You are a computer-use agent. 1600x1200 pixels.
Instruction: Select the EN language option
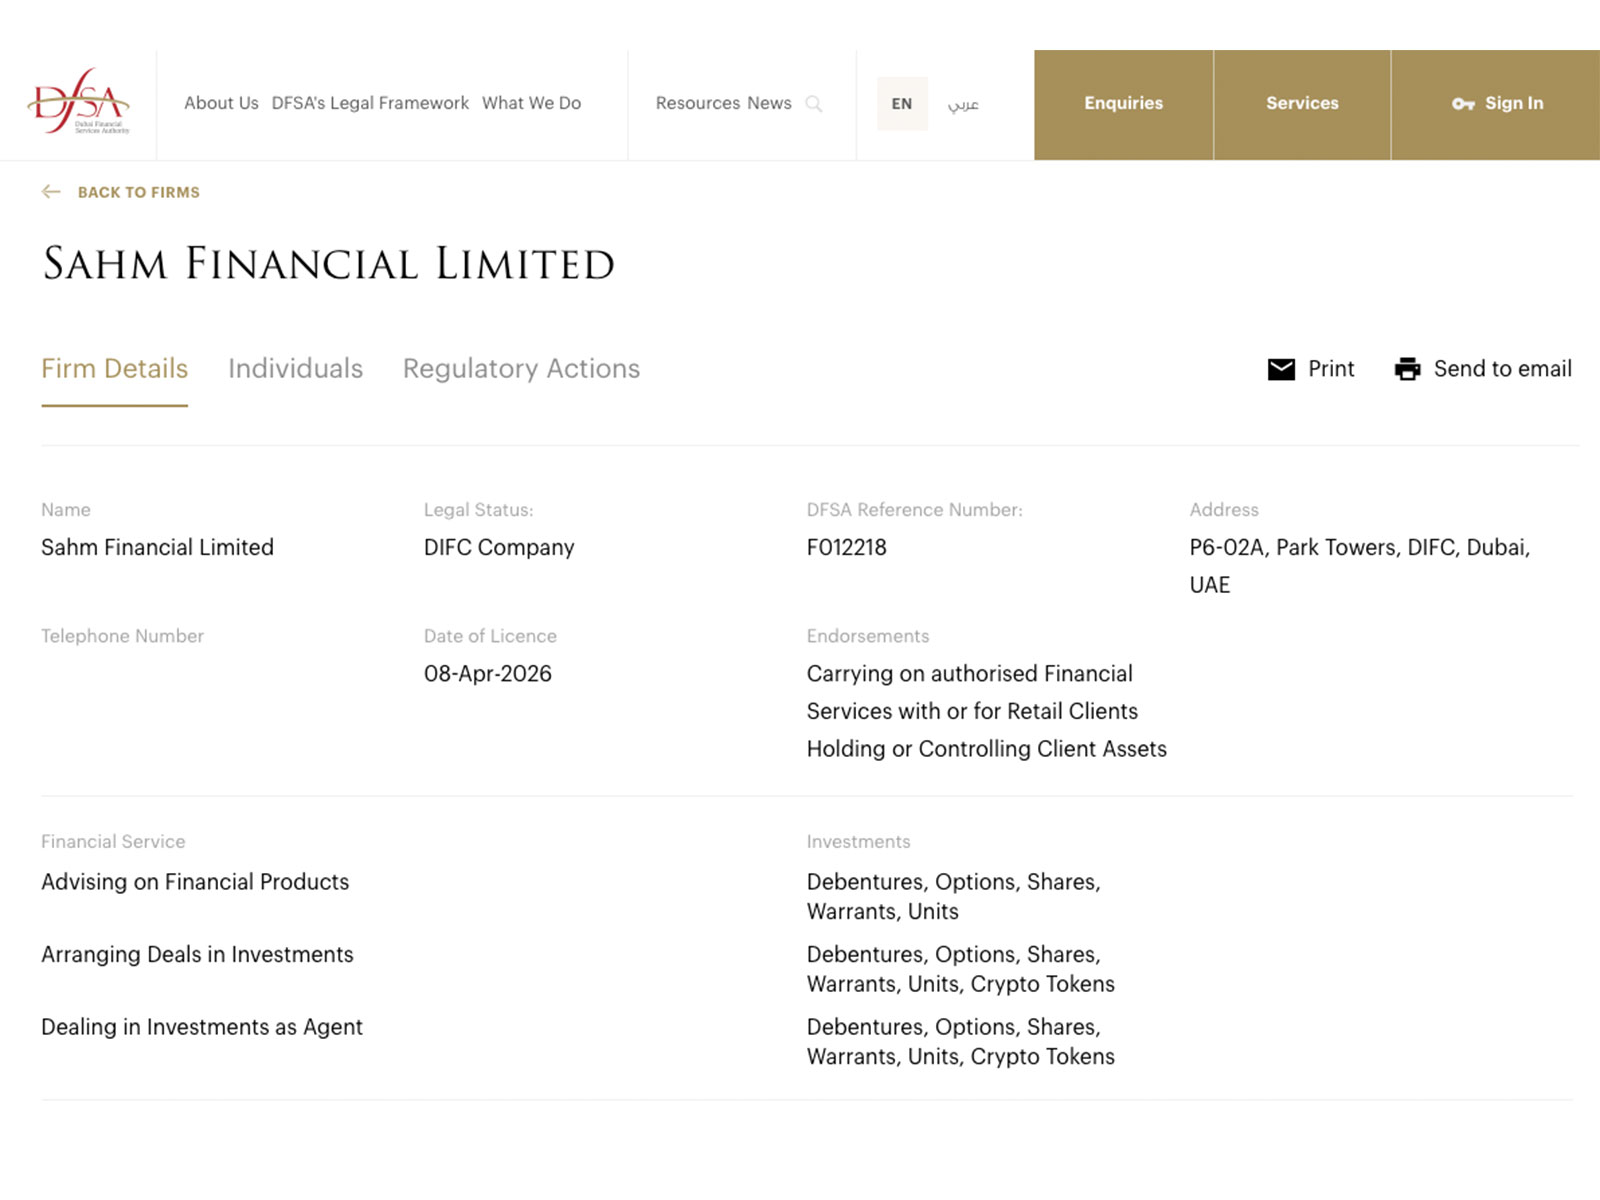point(901,104)
